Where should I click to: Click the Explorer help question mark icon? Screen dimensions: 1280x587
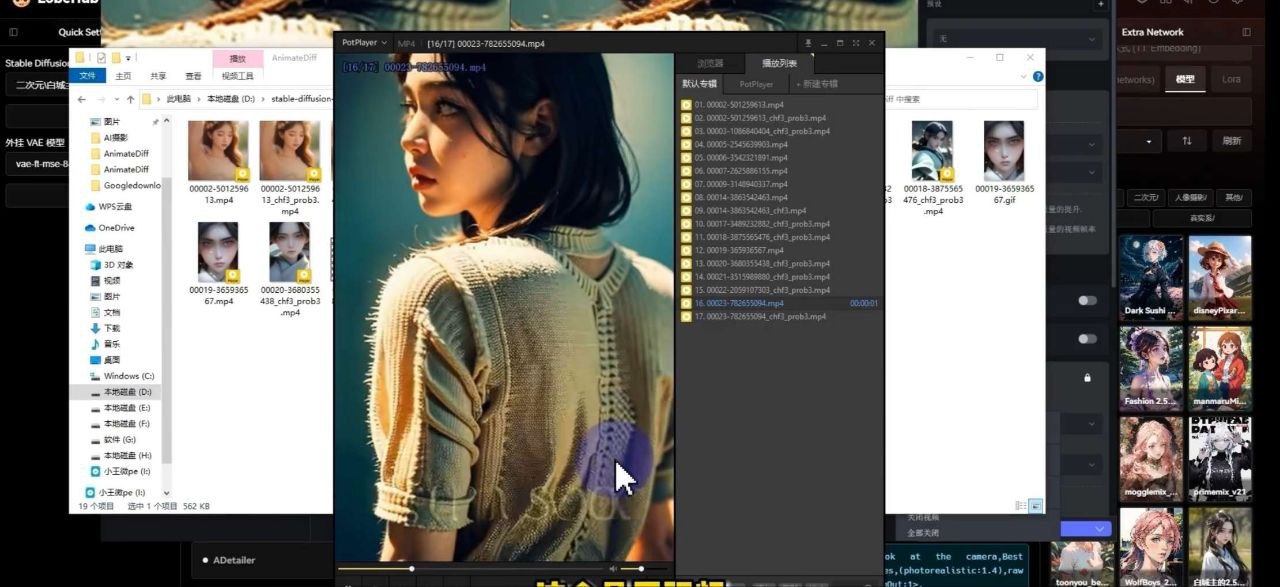pos(1038,76)
